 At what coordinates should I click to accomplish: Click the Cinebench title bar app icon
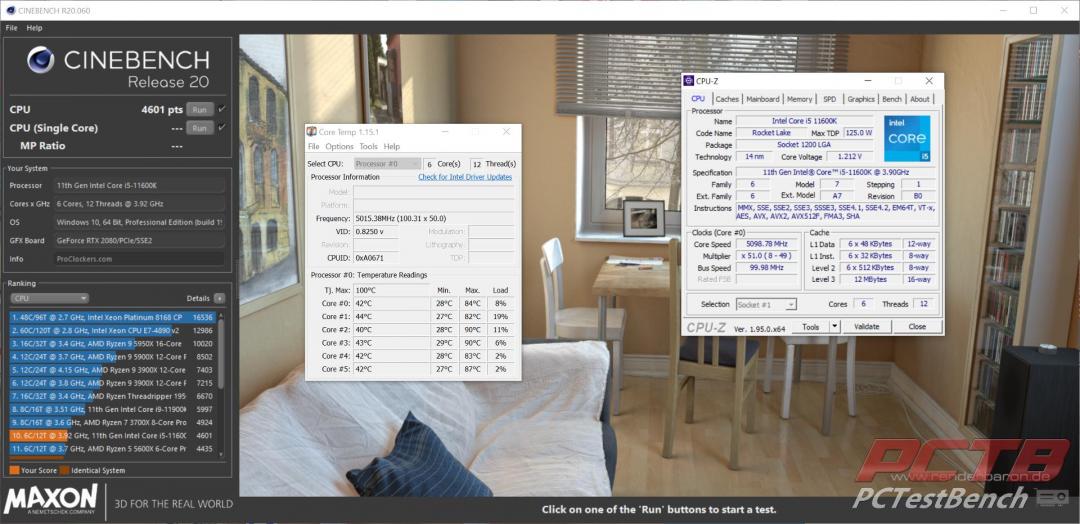point(10,10)
